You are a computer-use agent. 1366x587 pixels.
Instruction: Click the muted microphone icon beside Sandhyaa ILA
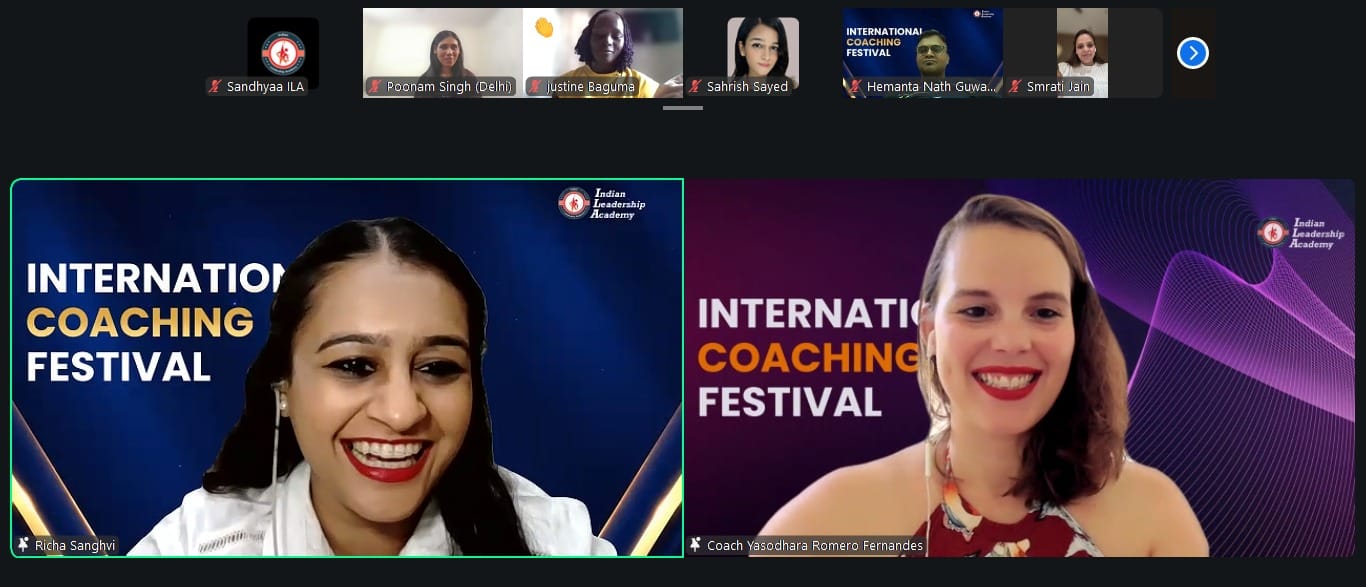(x=215, y=87)
